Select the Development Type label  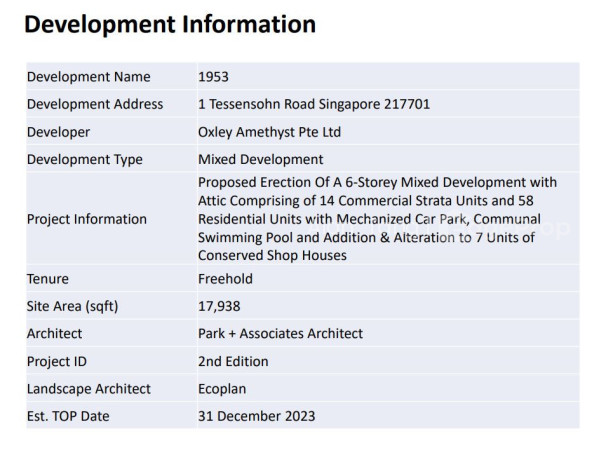click(x=85, y=159)
